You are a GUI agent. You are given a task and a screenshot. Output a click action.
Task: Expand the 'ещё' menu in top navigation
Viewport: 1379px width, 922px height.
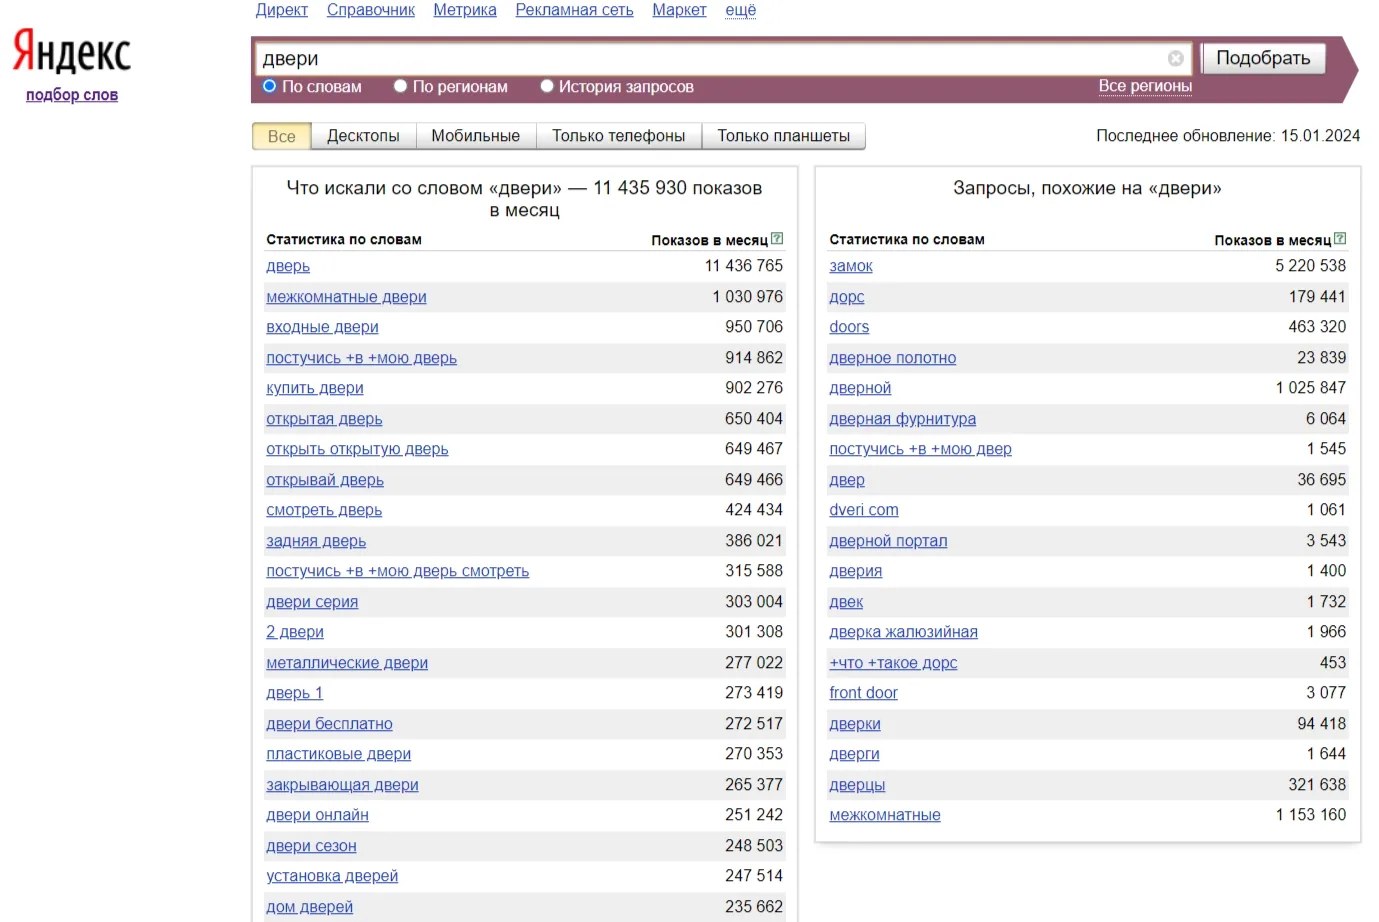click(x=741, y=10)
